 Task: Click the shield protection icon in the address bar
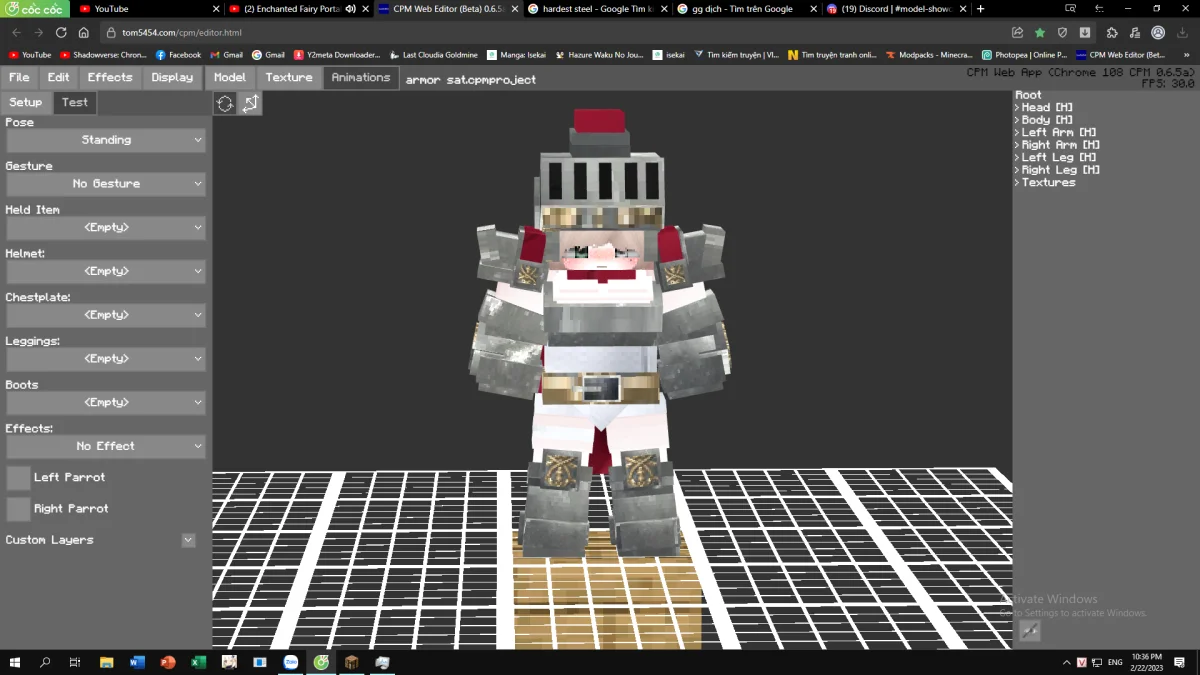click(x=1062, y=33)
